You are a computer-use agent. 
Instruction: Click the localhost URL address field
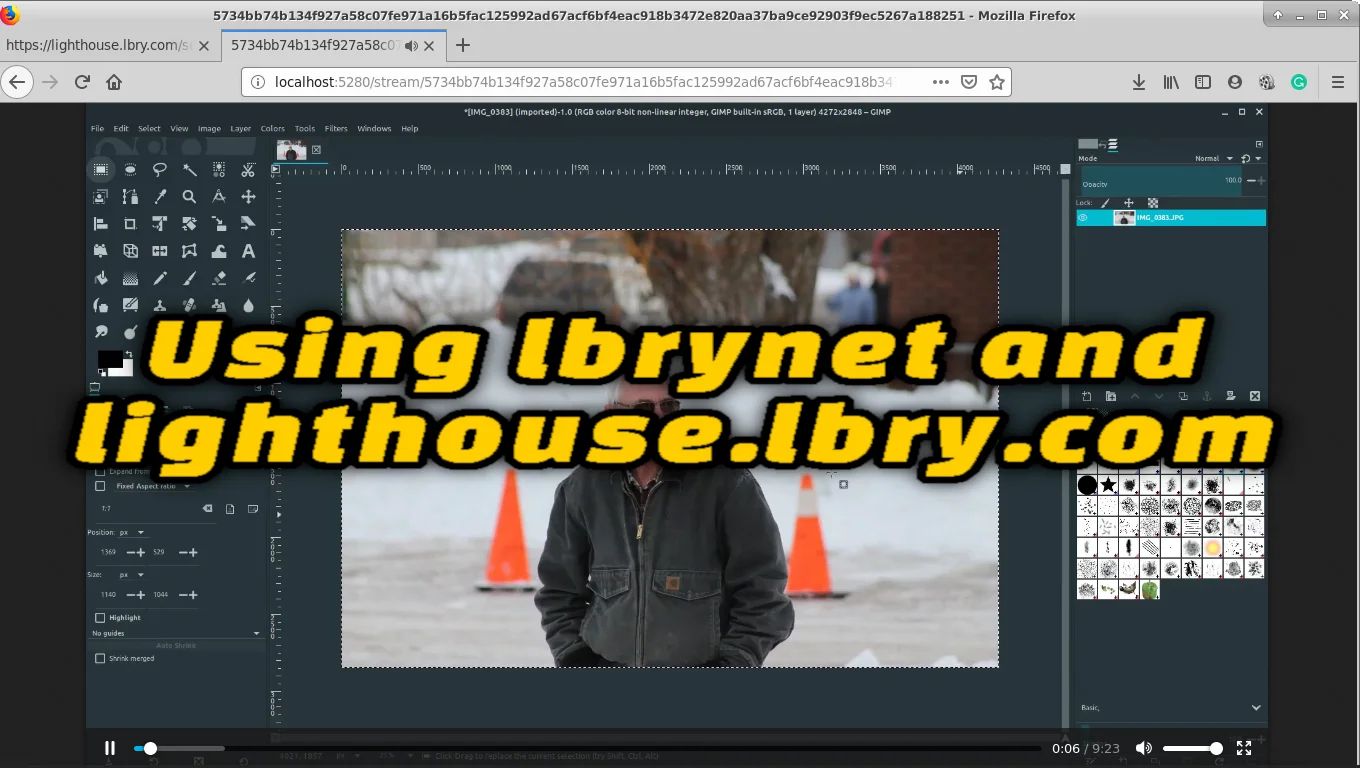pos(584,82)
